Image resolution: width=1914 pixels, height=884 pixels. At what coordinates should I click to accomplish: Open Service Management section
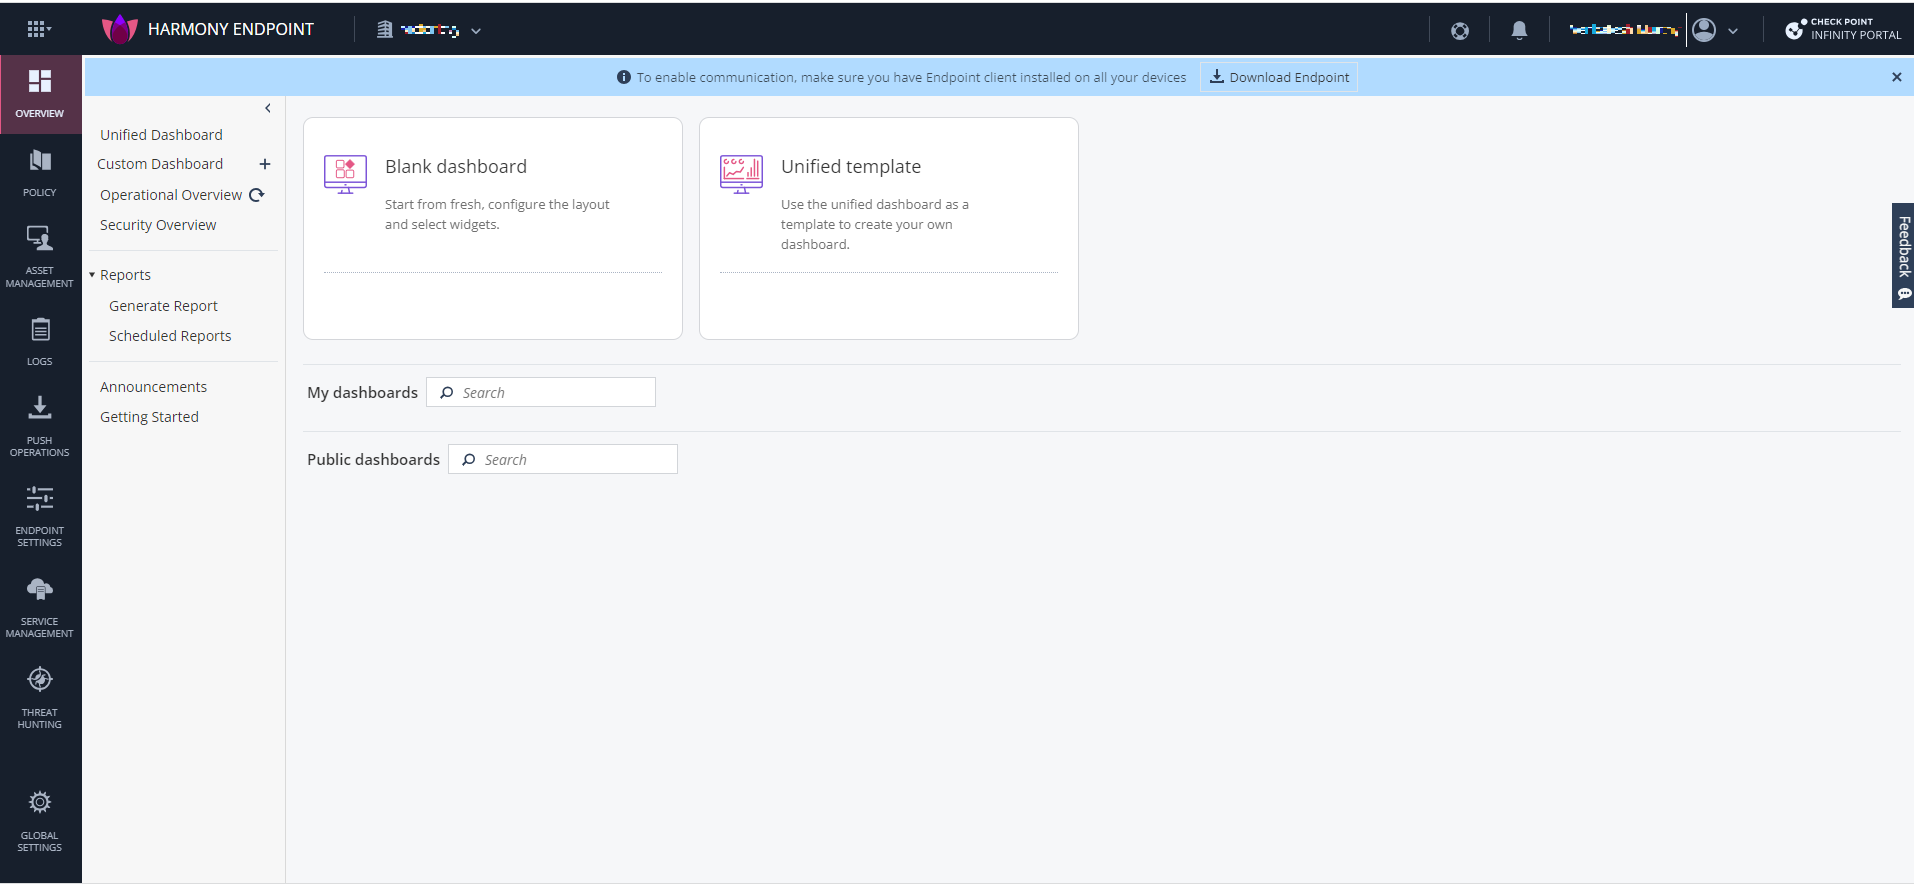[40, 607]
